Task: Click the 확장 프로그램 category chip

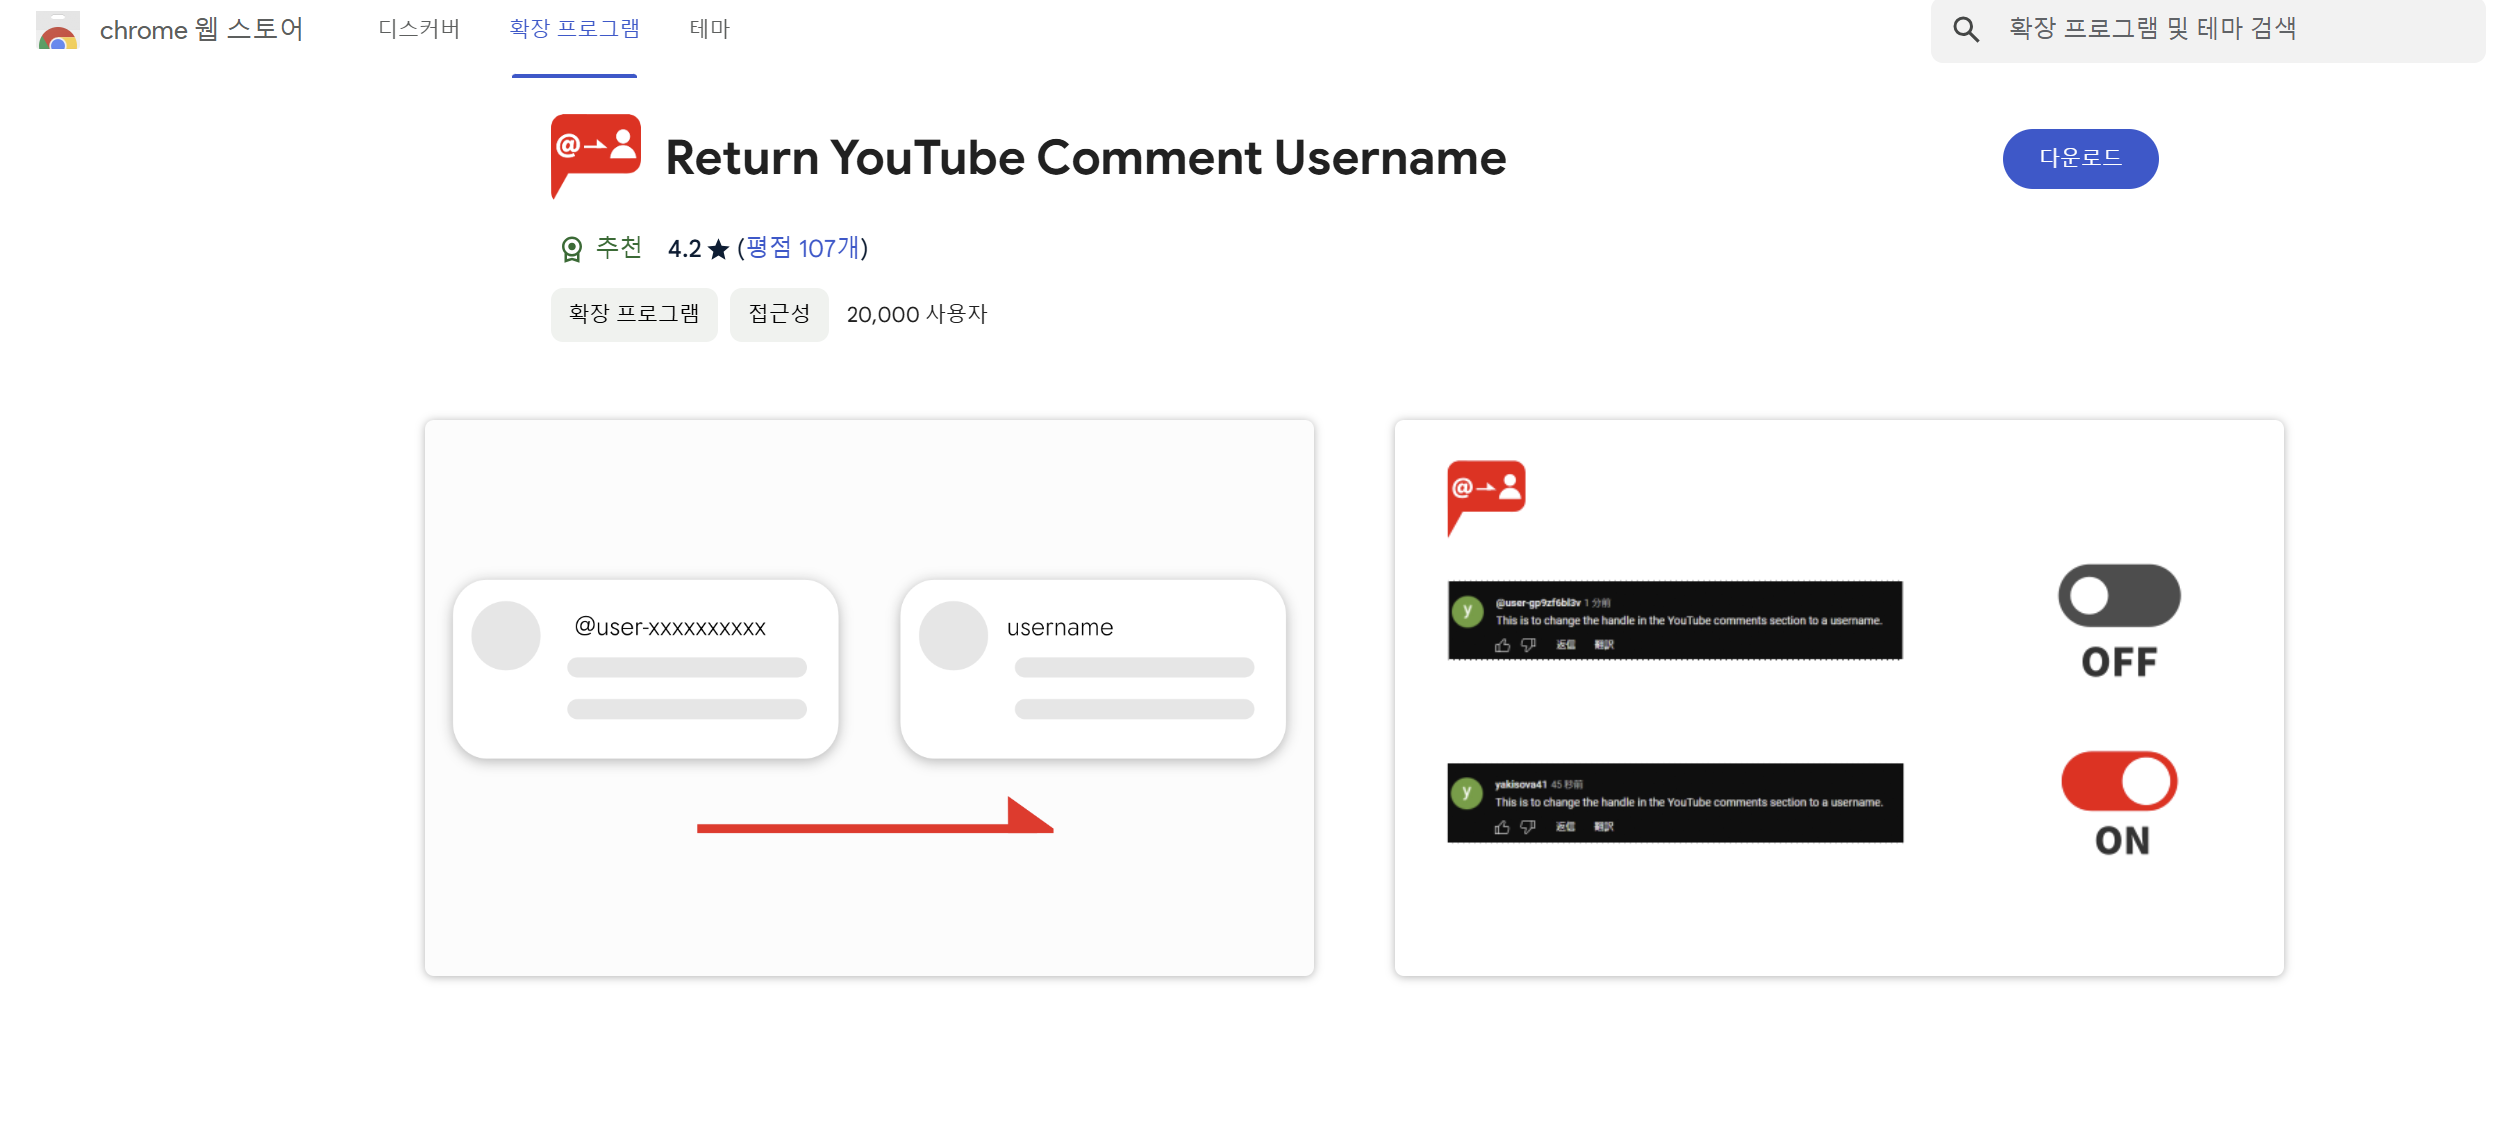Action: (x=634, y=315)
